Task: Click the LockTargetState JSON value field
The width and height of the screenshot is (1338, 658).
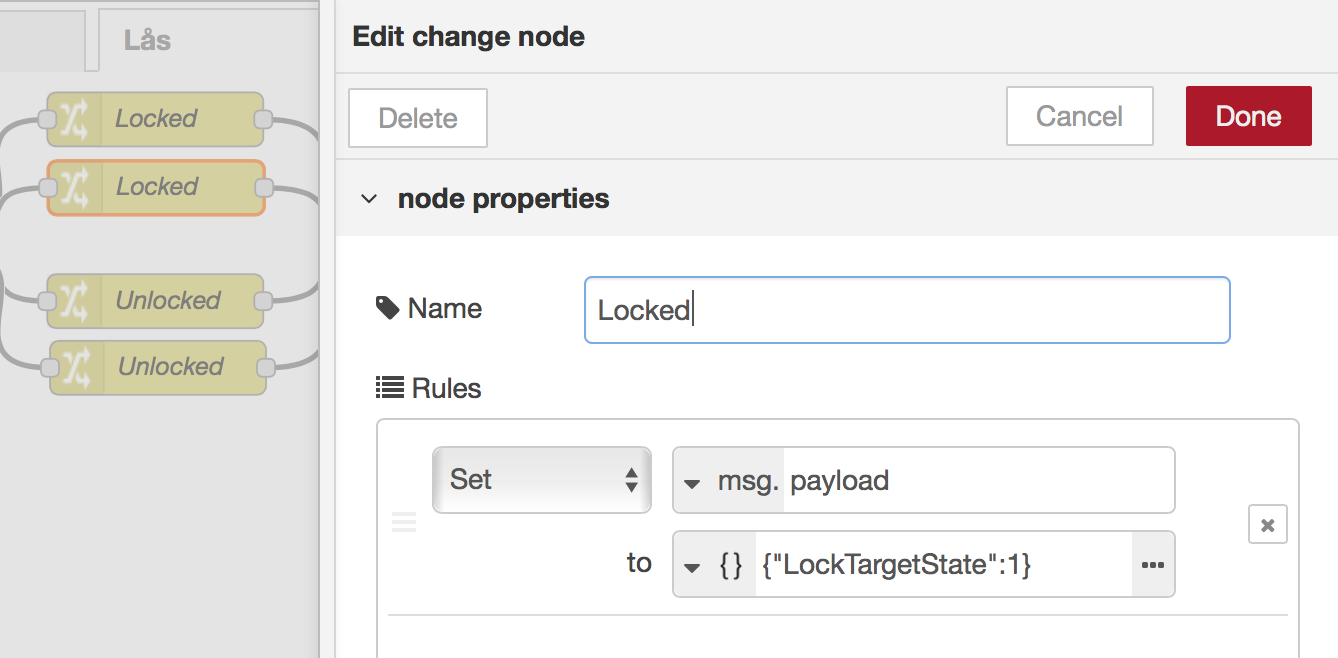Action: coord(940,565)
